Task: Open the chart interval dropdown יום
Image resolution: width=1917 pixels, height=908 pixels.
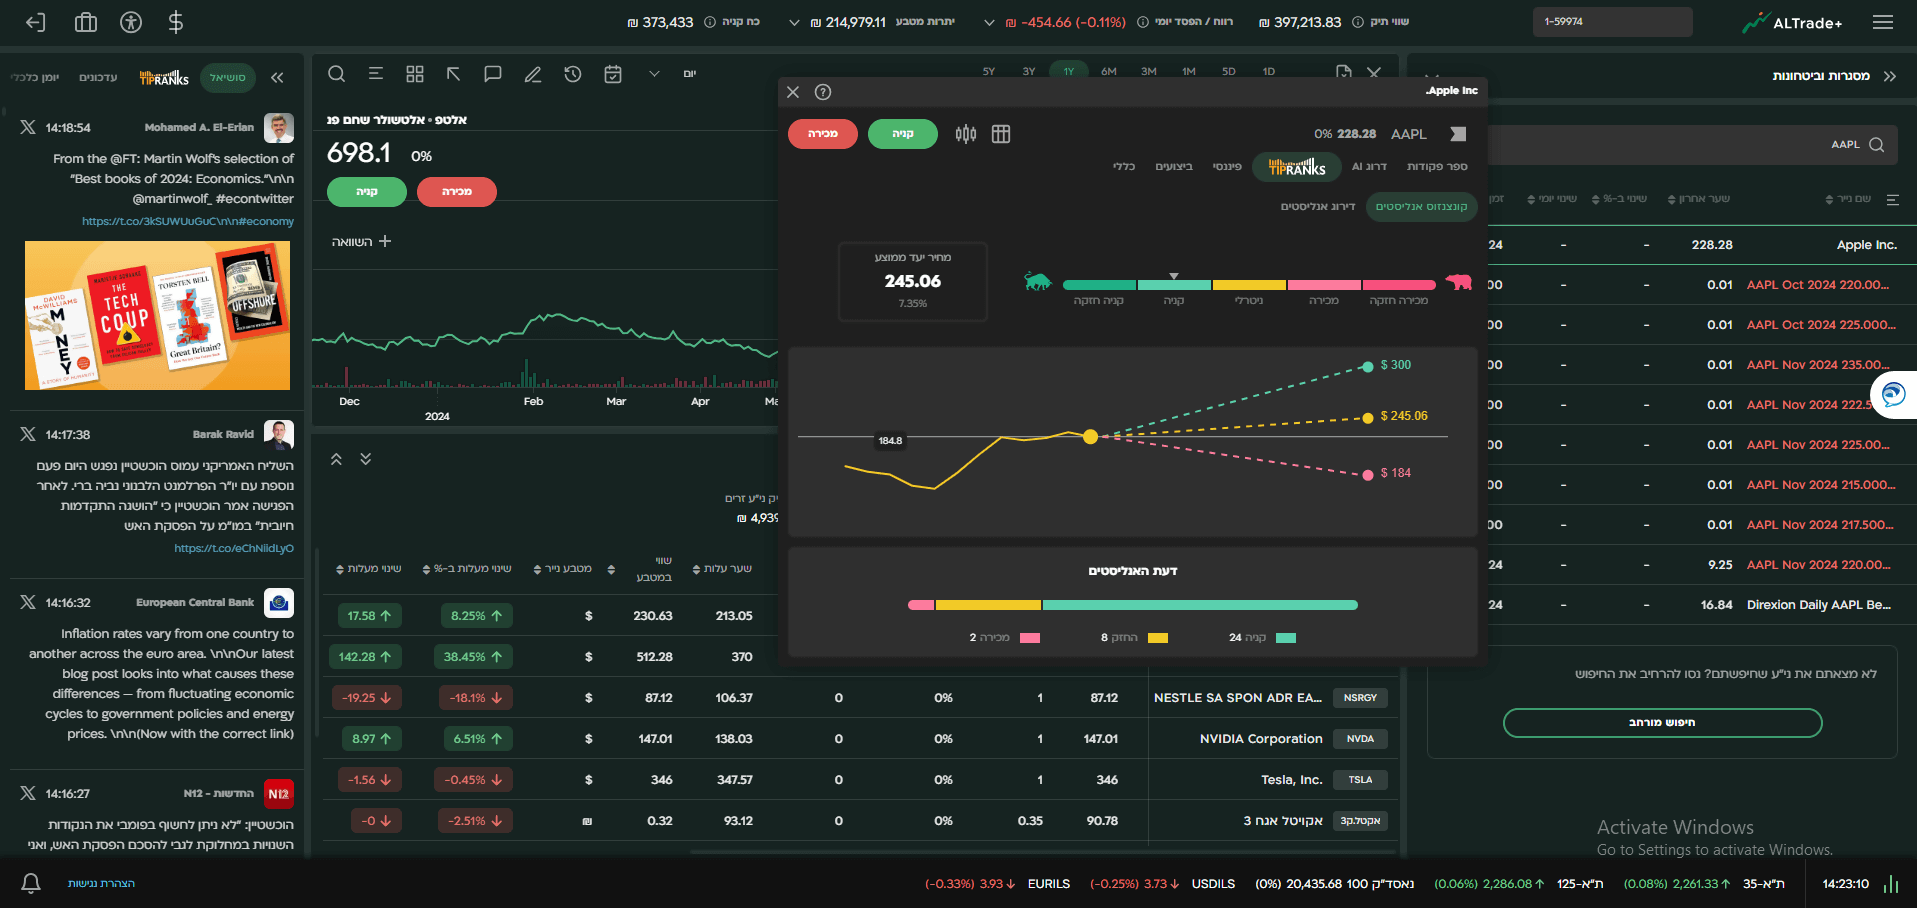Action: 672,74
